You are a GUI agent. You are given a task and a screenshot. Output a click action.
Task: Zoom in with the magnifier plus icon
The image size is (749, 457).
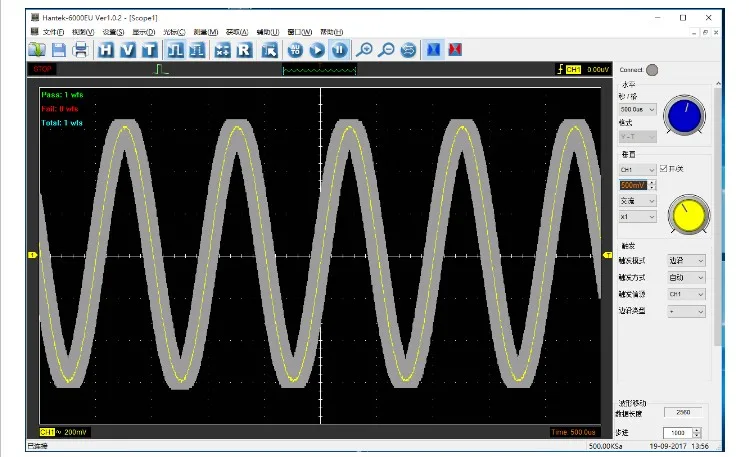click(364, 50)
